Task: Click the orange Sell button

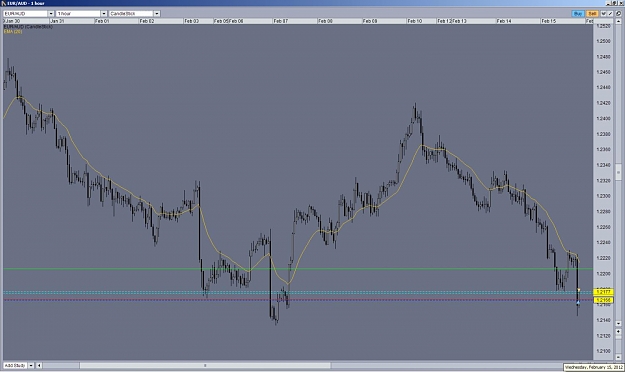Action: 592,14
